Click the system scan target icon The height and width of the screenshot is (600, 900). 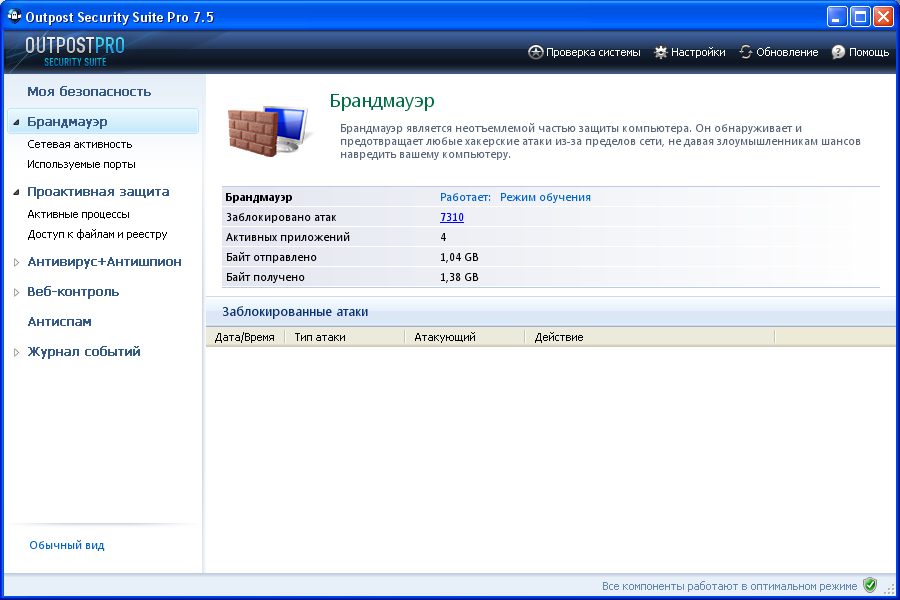pos(535,52)
